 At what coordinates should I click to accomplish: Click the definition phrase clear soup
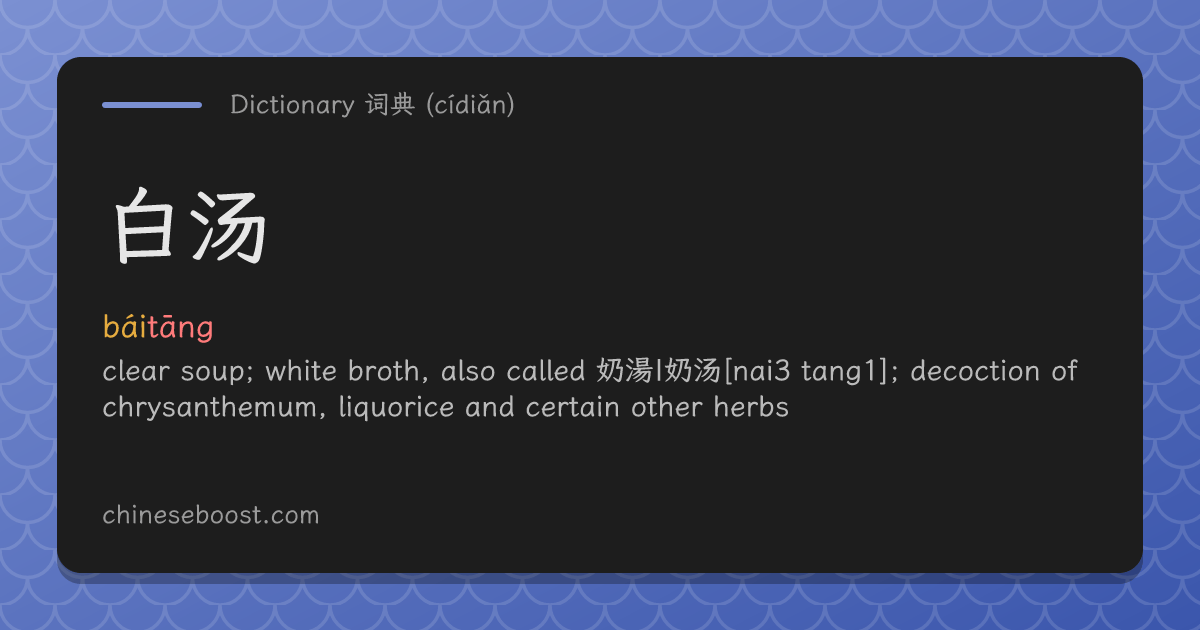[x=168, y=371]
